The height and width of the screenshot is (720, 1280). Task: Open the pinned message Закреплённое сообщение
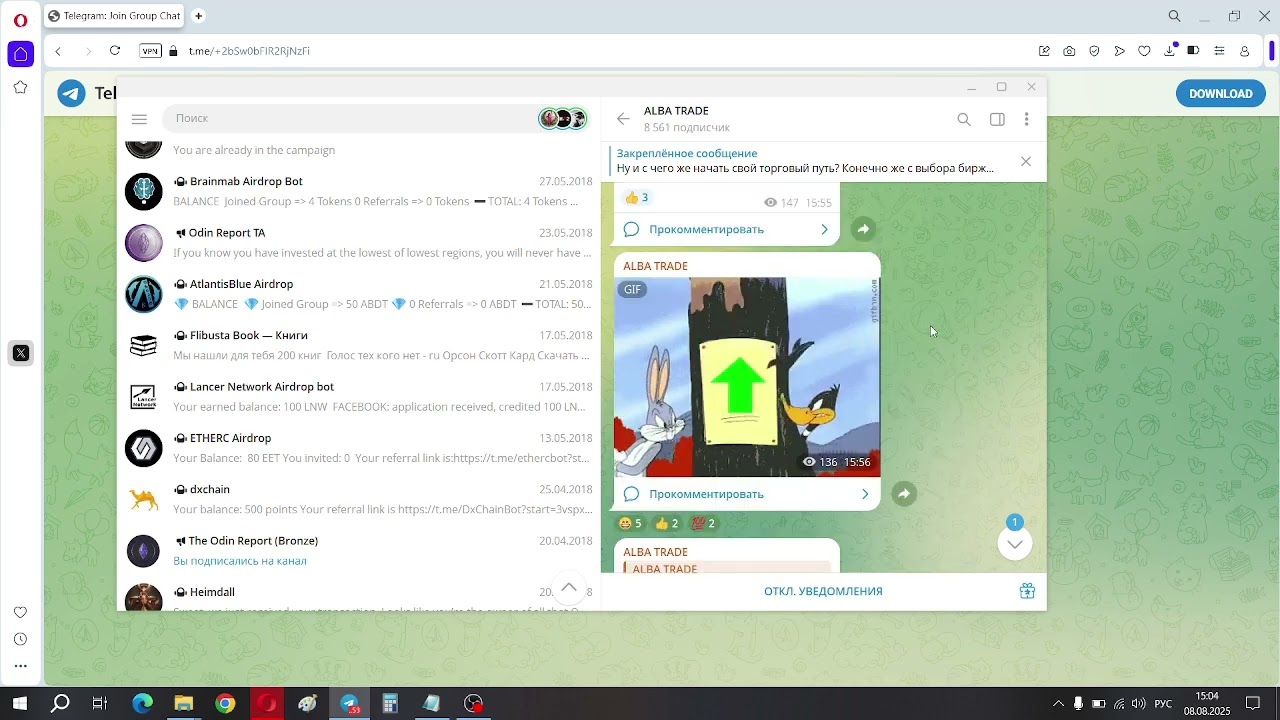point(806,161)
